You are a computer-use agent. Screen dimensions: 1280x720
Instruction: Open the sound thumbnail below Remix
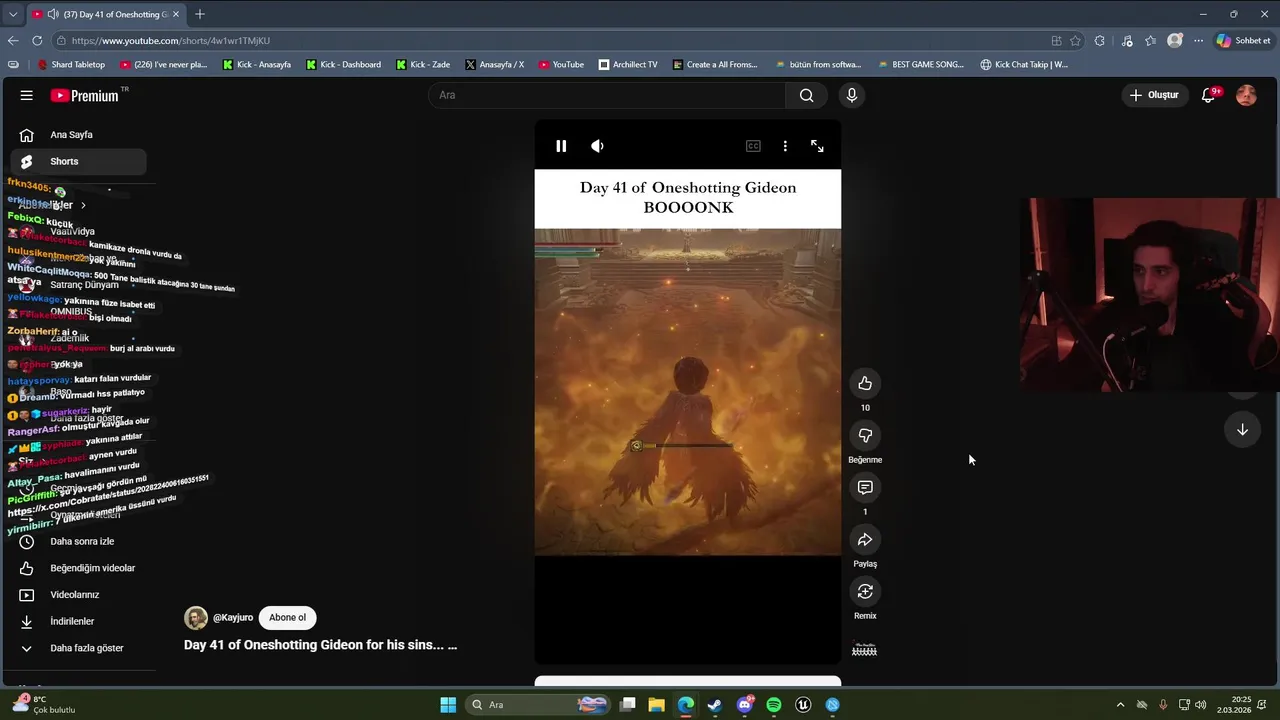point(864,650)
